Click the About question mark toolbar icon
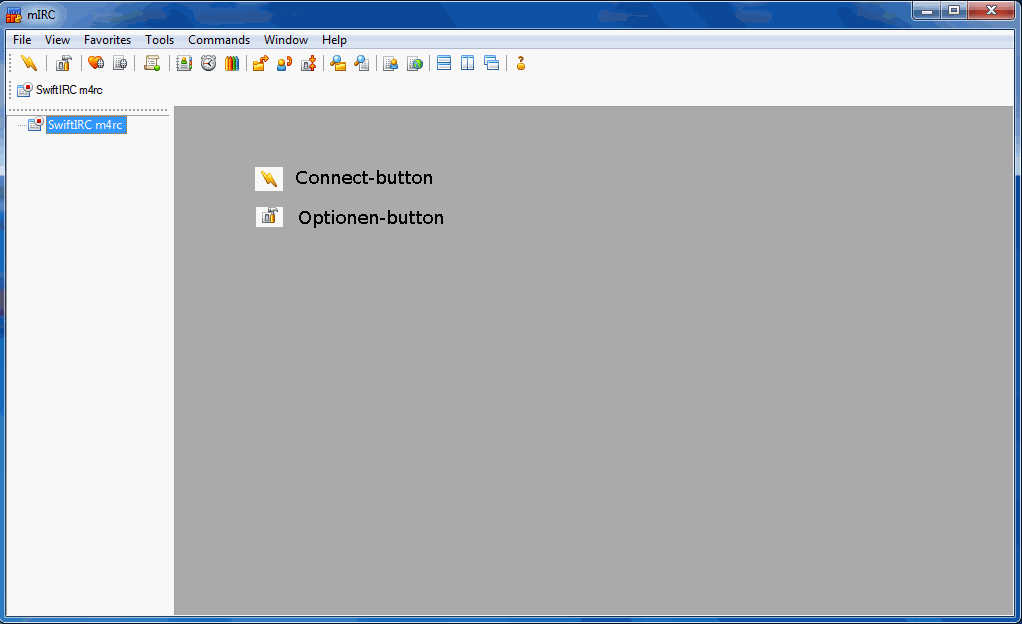The height and width of the screenshot is (624, 1022). point(521,63)
